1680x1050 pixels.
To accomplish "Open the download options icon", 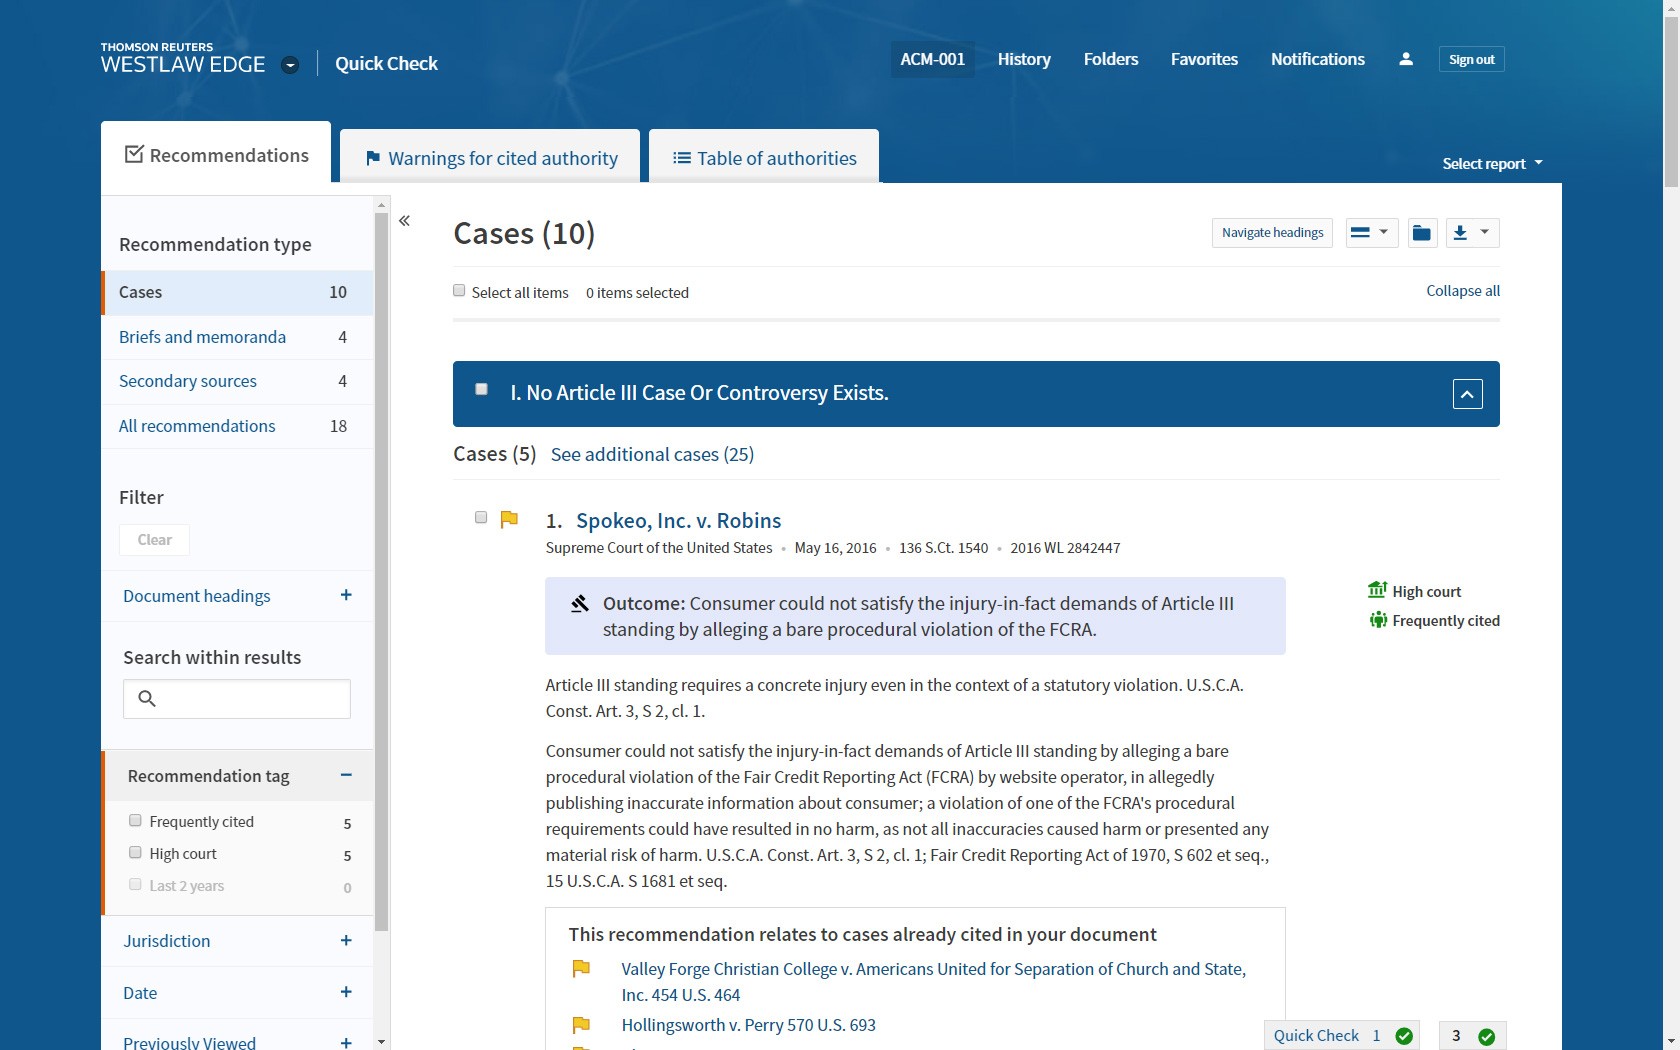I will click(x=1471, y=233).
